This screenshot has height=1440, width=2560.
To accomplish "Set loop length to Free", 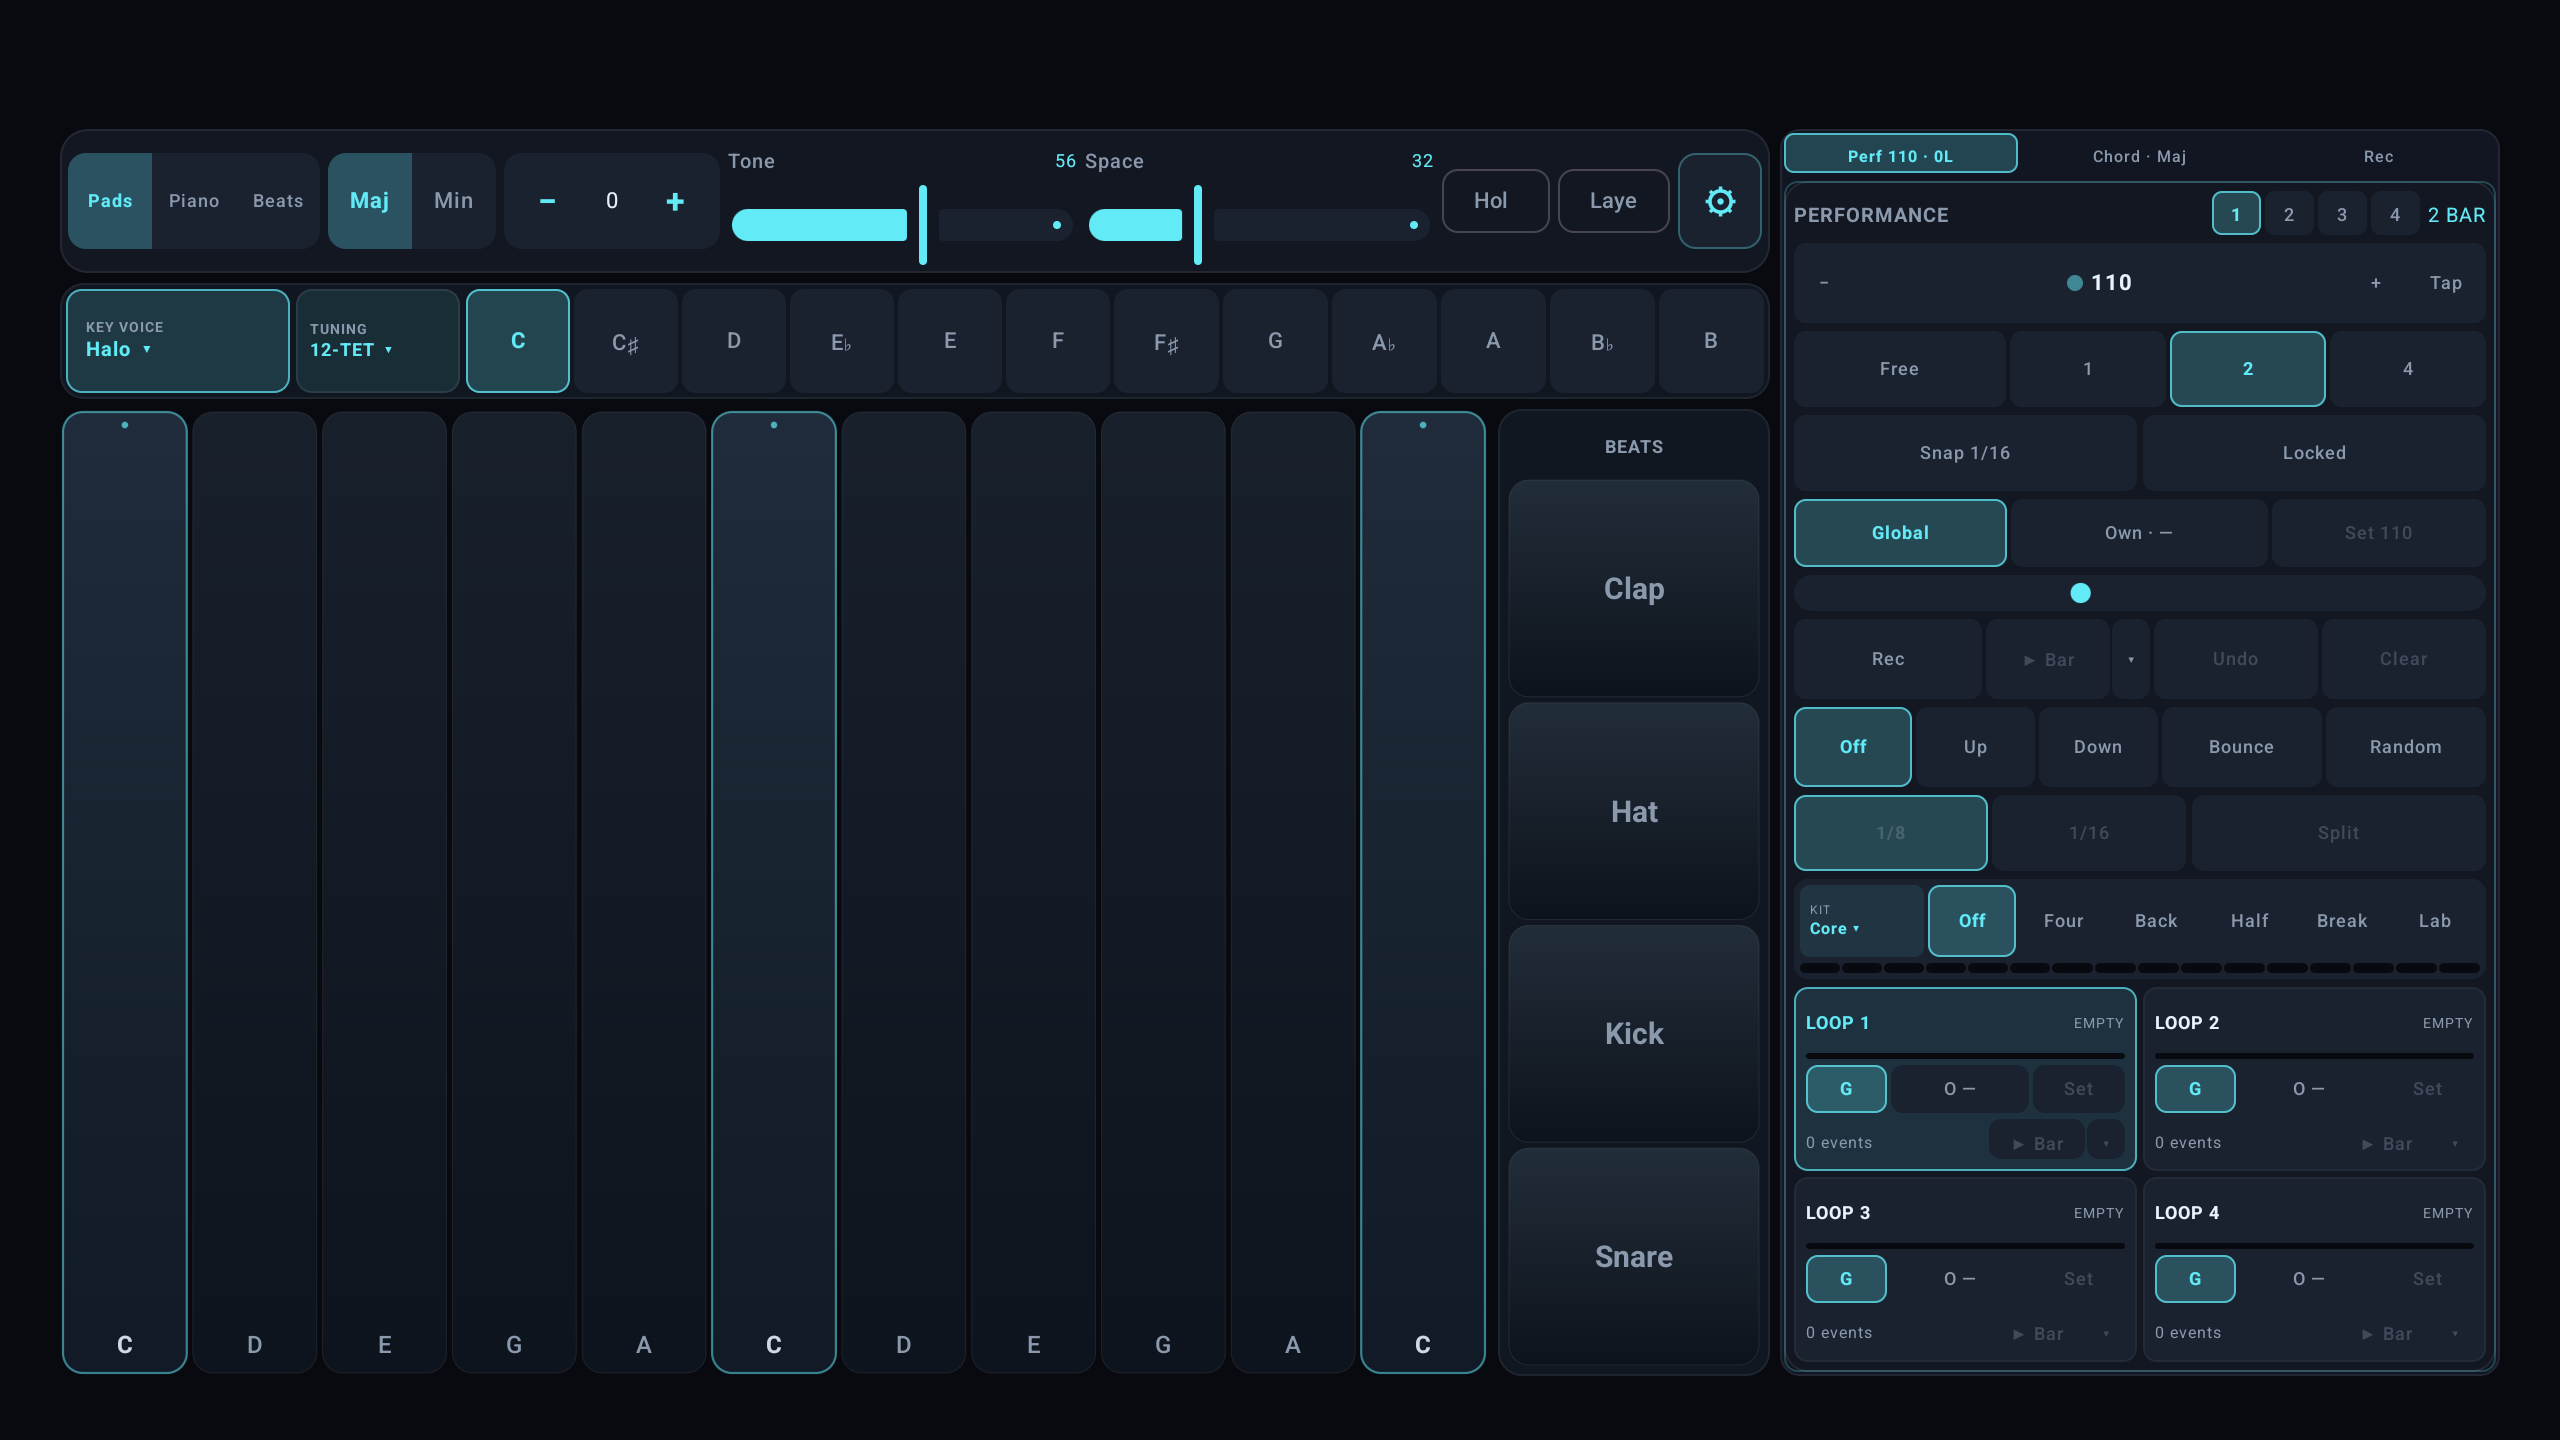I will [1899, 369].
